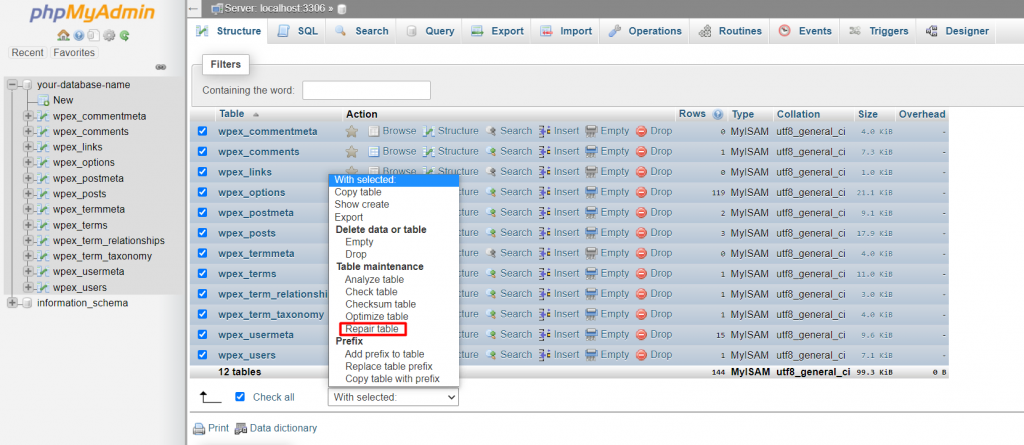Screen dimensions: 1024x445
Task: Toggle the Check all checkbox
Action: pyautogui.click(x=240, y=397)
